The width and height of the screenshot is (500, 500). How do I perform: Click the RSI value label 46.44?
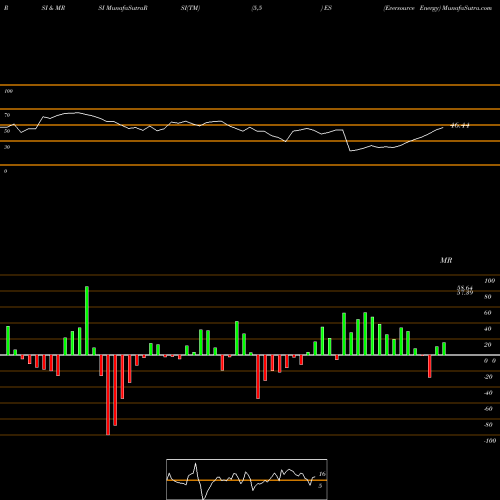(460, 126)
